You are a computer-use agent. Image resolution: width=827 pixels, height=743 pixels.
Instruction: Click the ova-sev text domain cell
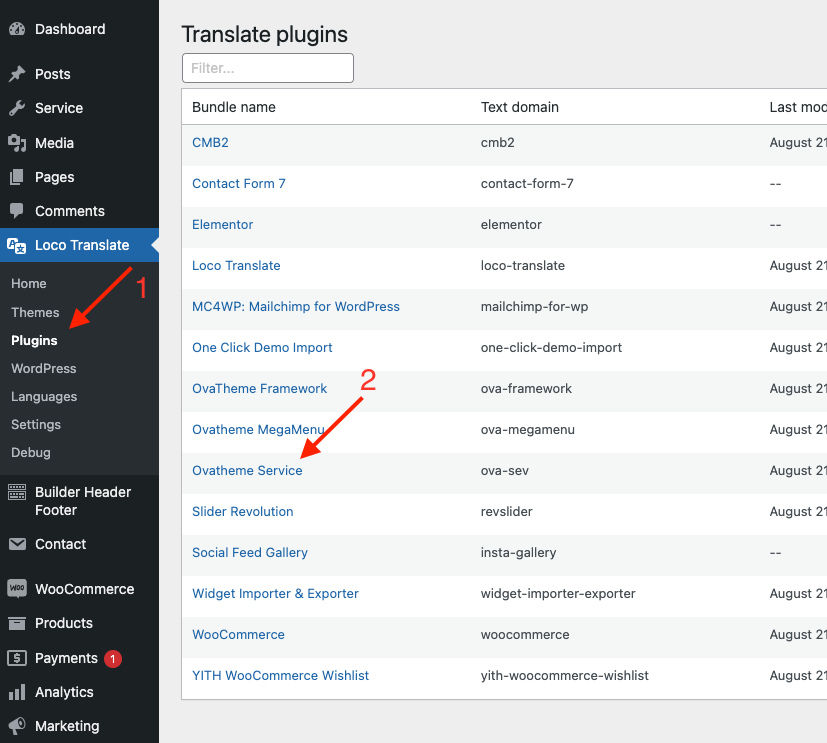coord(505,471)
